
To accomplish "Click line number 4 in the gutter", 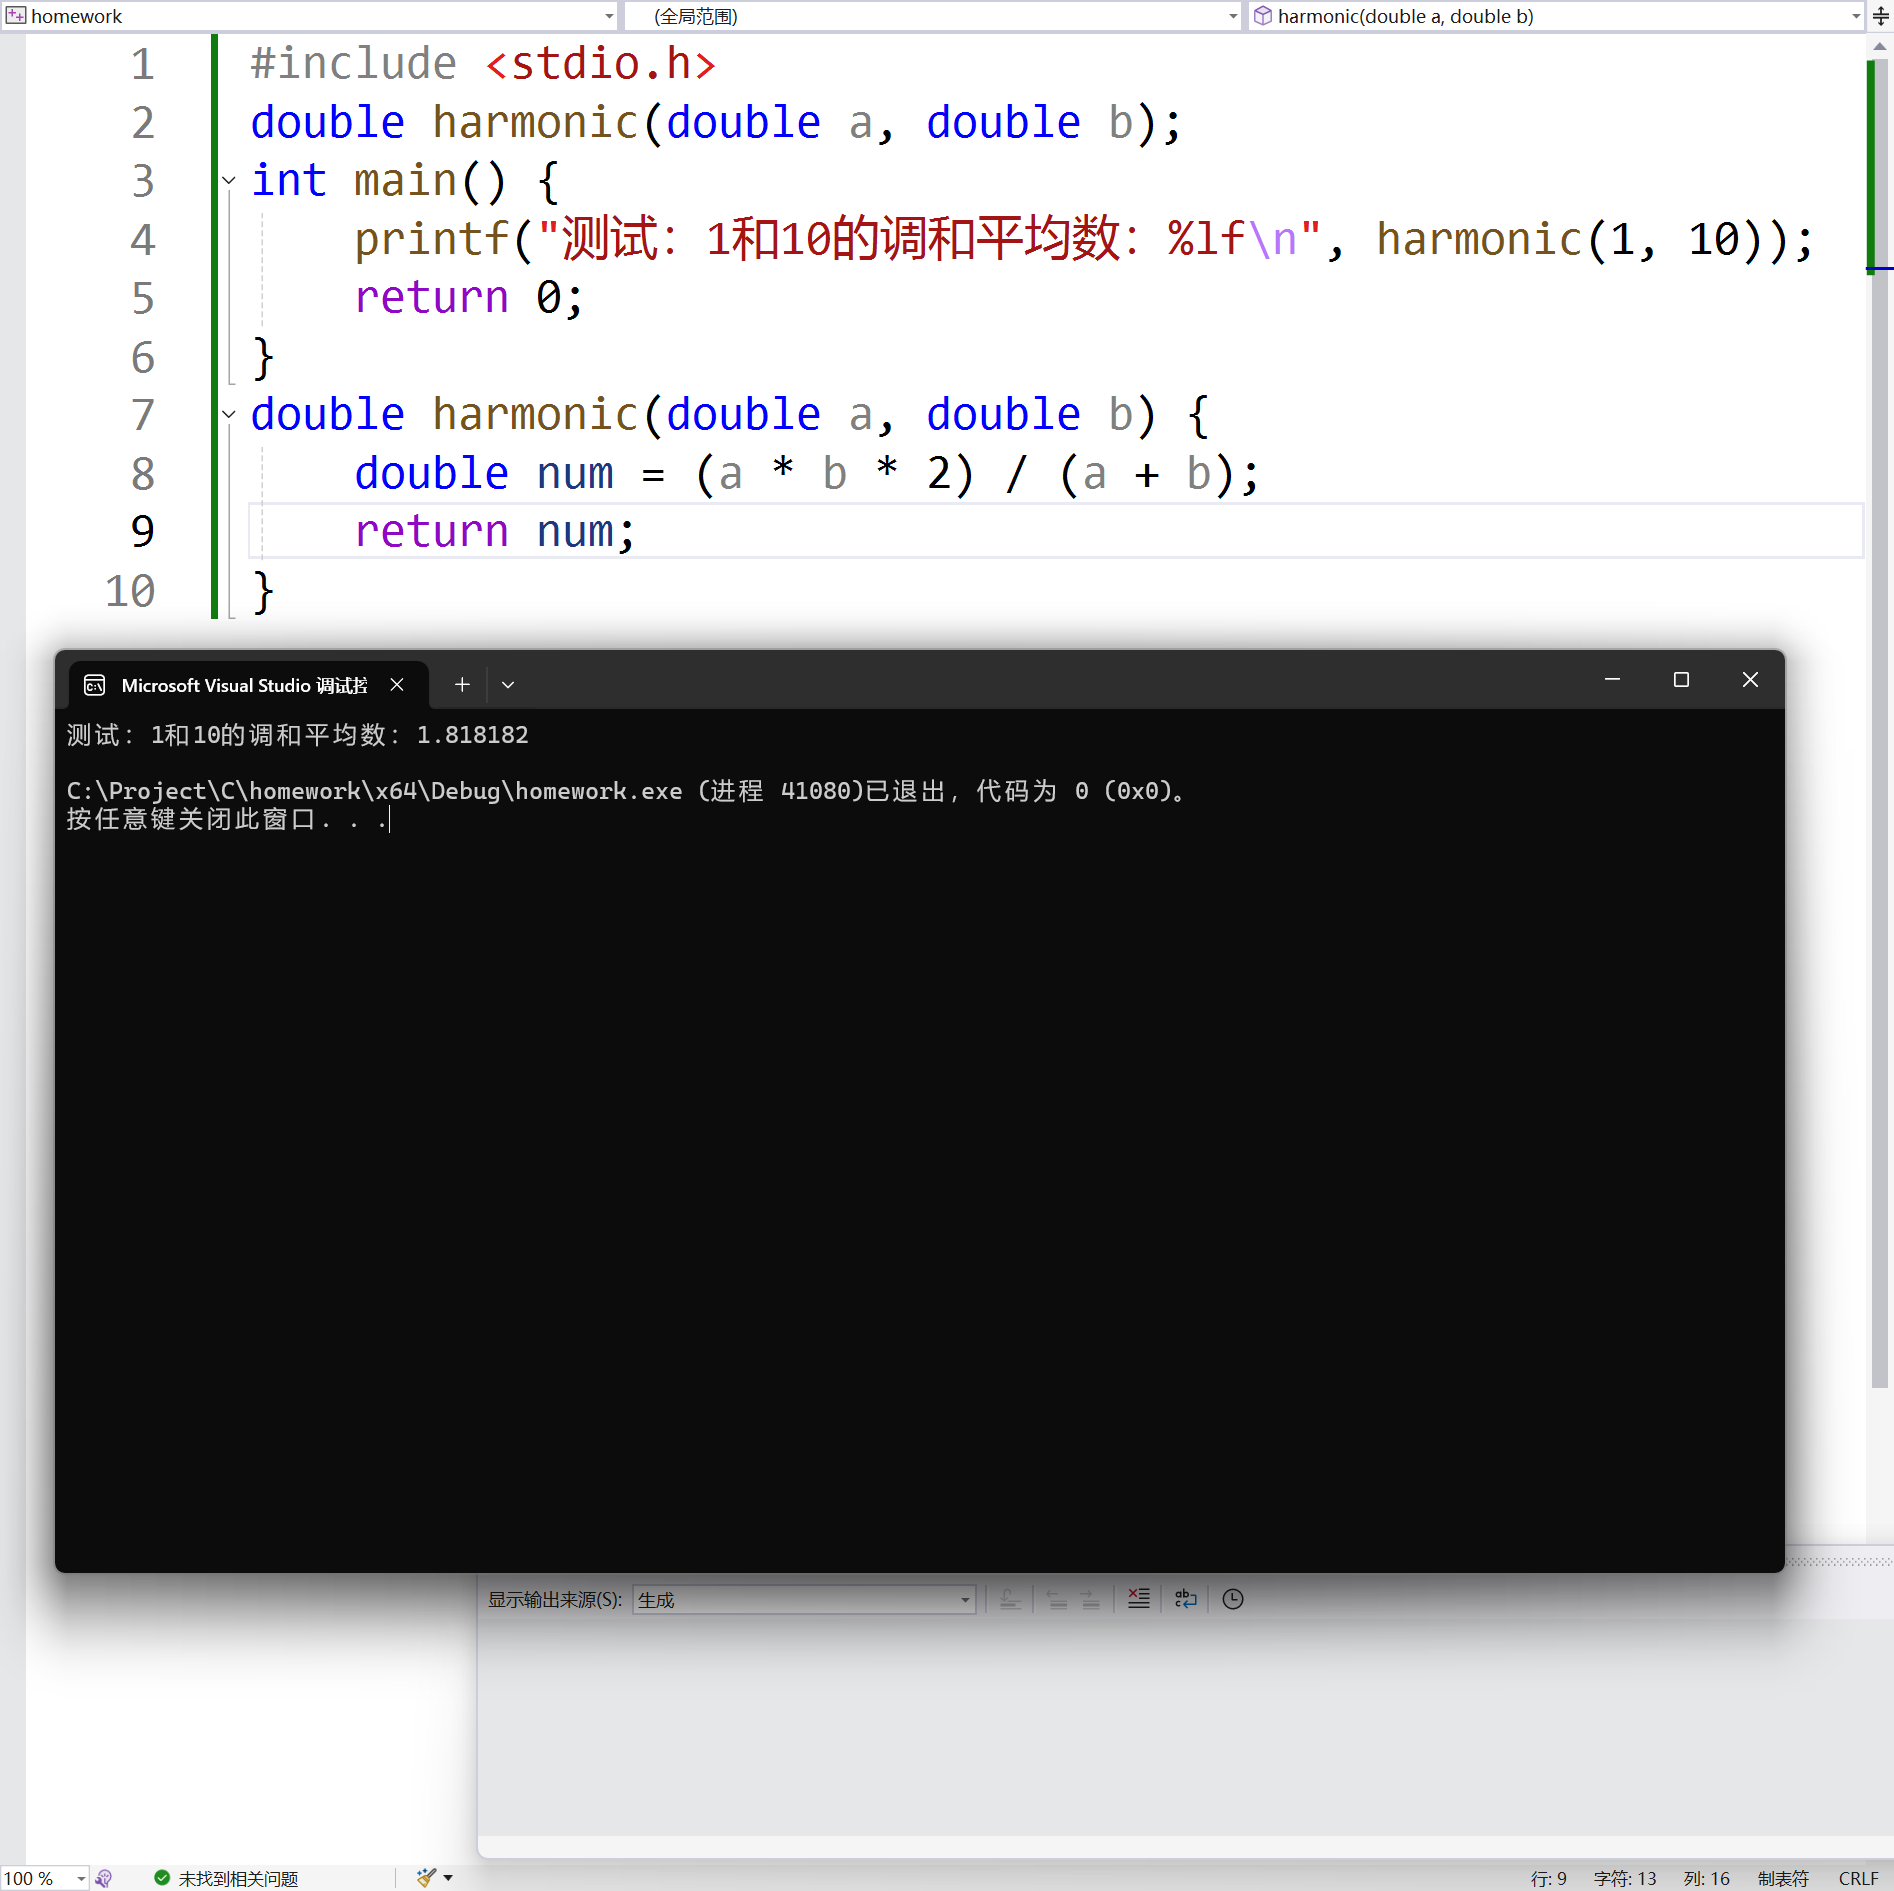I will pos(143,240).
